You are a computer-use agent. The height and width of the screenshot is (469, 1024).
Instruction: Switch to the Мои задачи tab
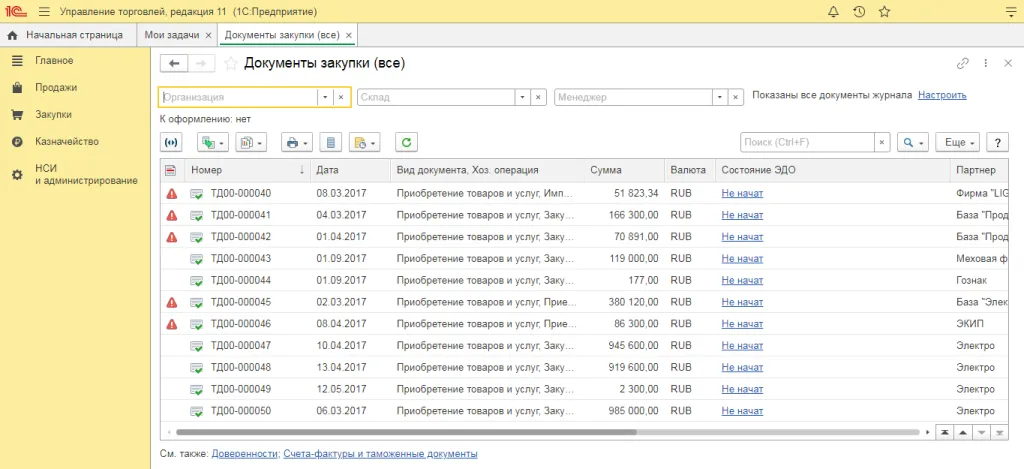[x=171, y=35]
